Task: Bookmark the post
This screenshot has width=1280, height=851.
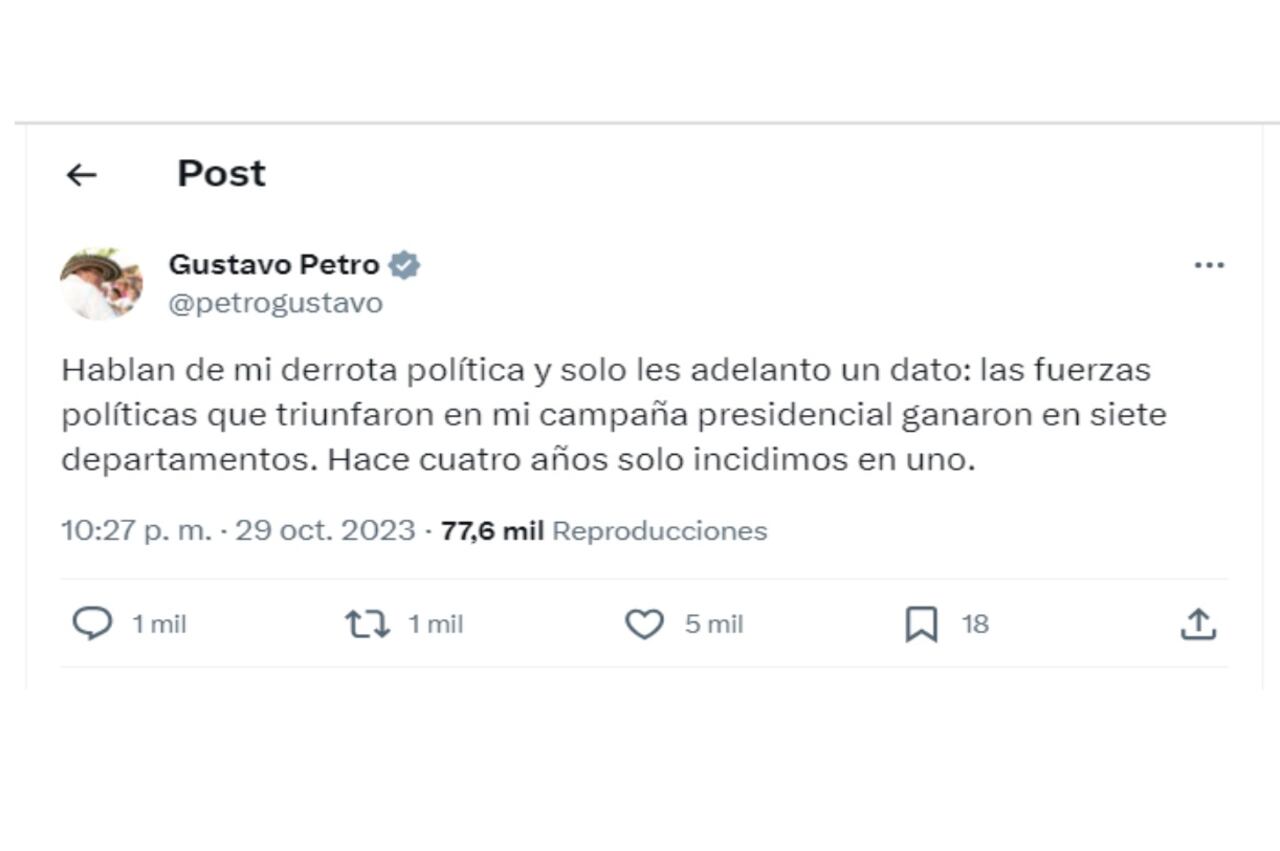Action: [x=923, y=624]
